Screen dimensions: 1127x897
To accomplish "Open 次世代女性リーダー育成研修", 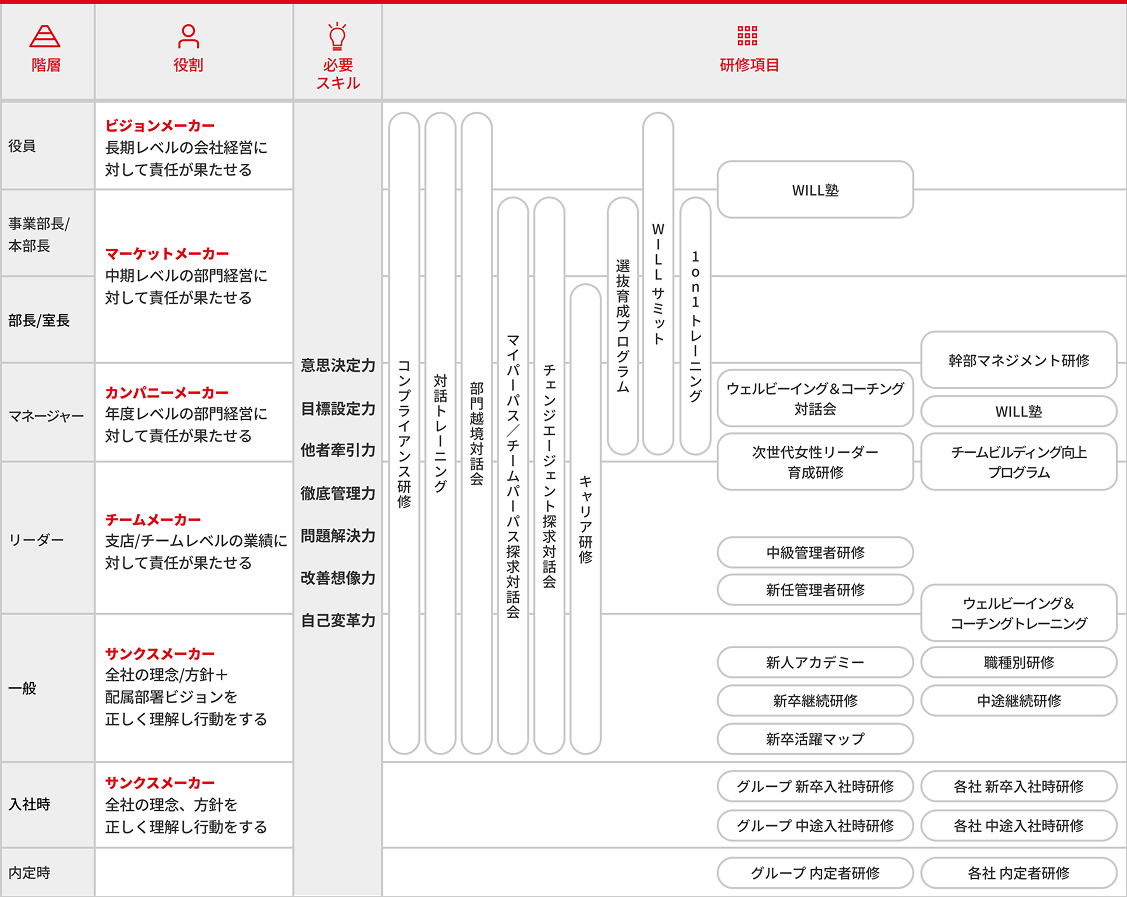I will coord(814,461).
